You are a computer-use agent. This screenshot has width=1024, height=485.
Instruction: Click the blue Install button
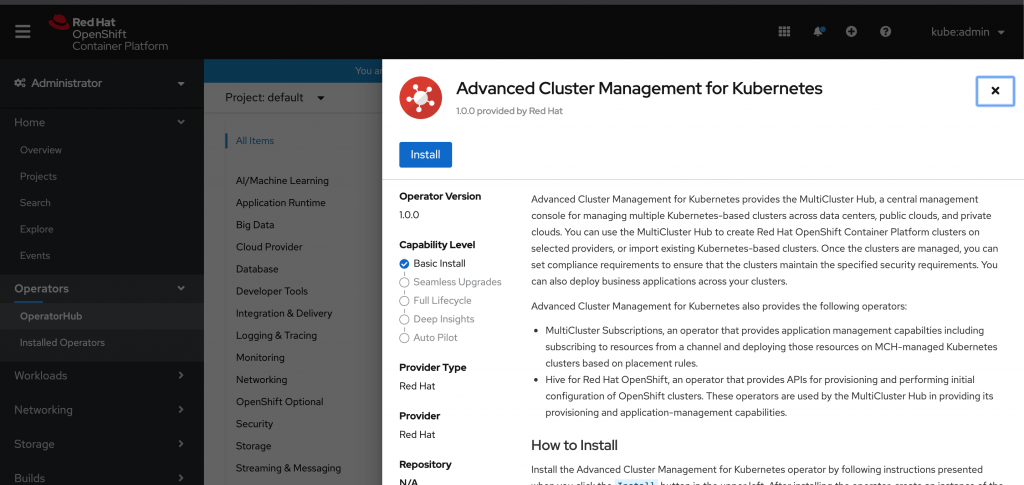425,155
